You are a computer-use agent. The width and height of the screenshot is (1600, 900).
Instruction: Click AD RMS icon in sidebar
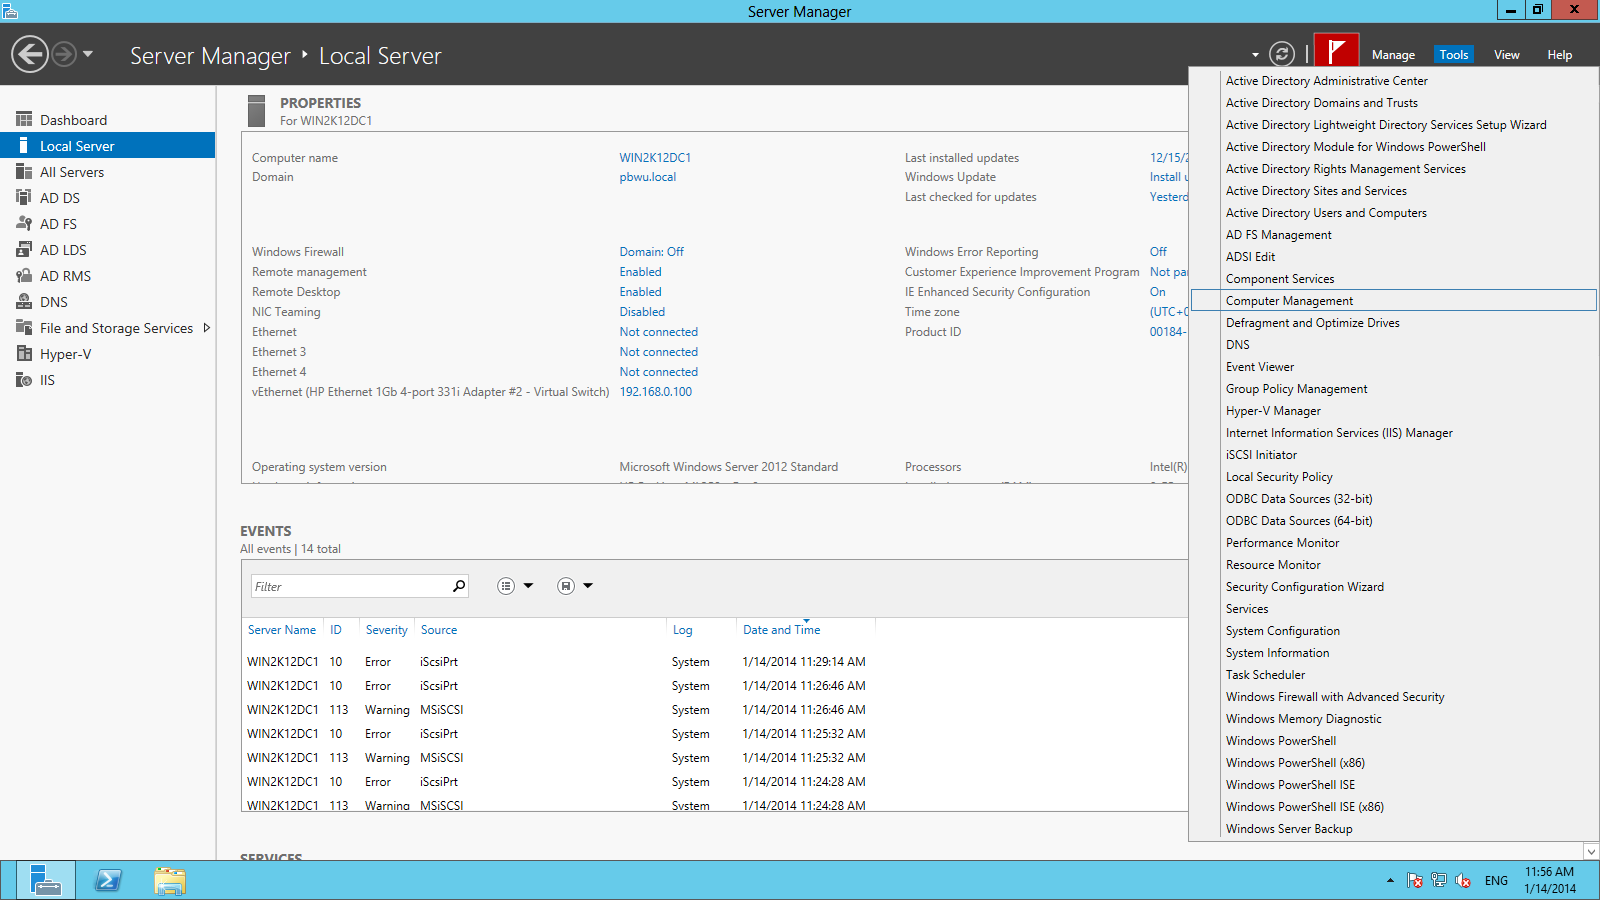pyautogui.click(x=24, y=276)
